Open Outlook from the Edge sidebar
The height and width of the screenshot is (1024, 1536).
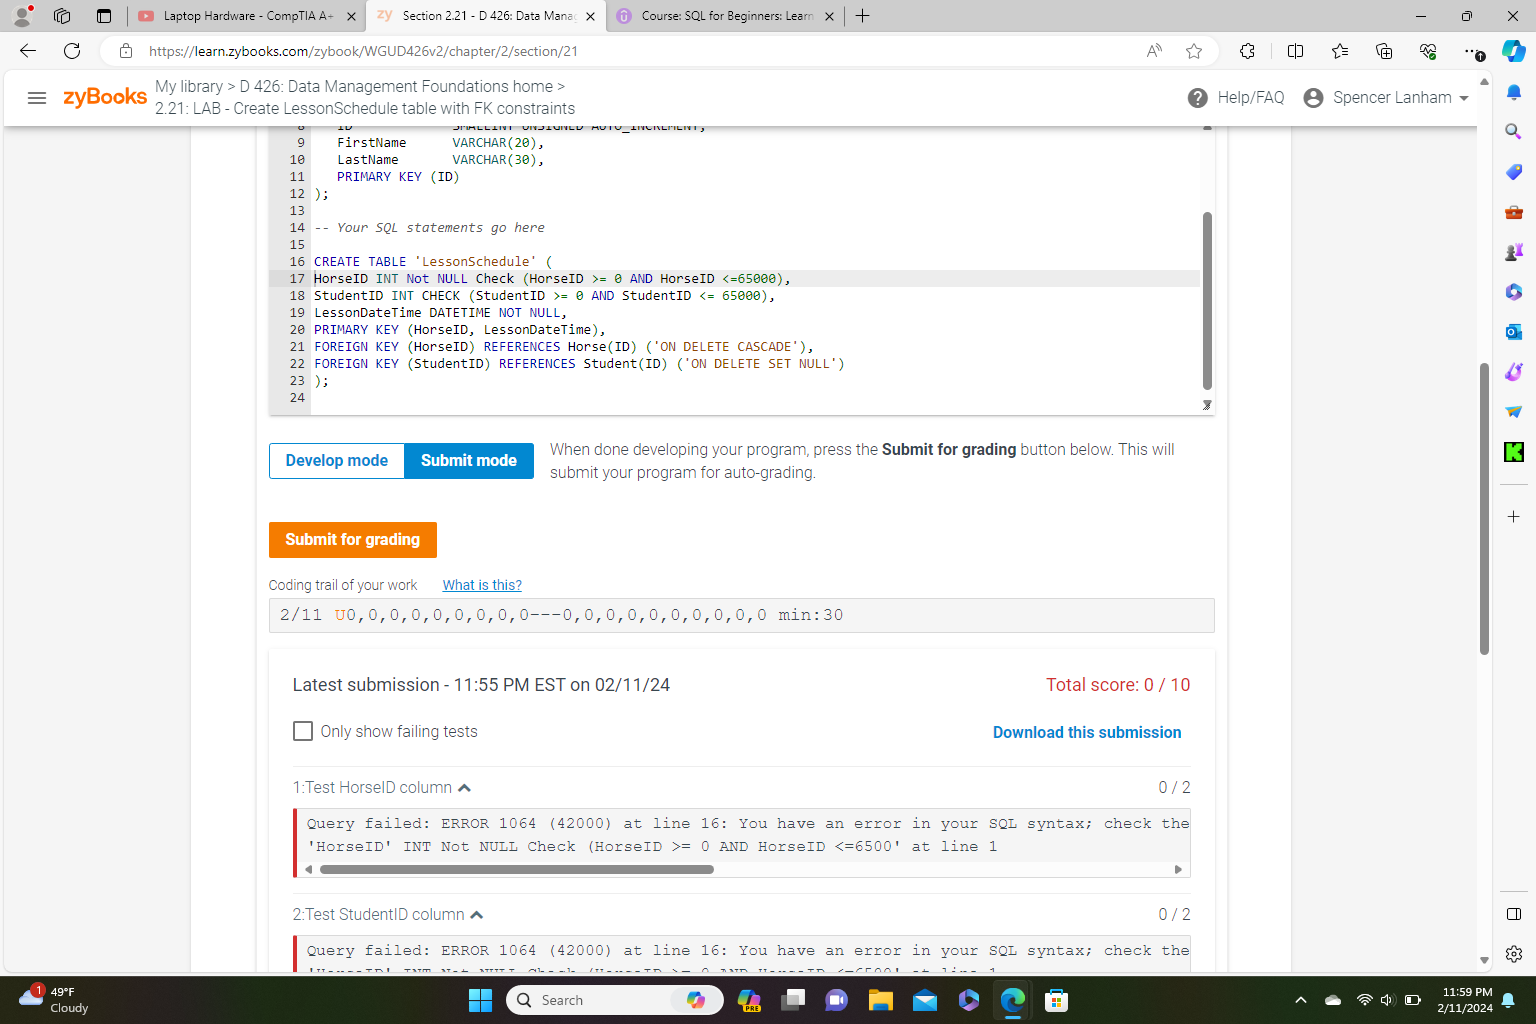1513,331
